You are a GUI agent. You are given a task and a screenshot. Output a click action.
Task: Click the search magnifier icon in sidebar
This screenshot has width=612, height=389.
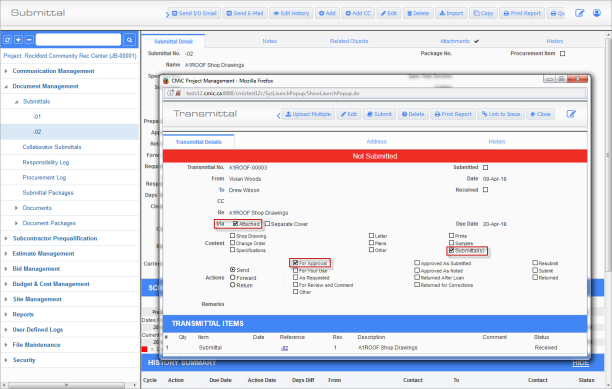coord(129,39)
